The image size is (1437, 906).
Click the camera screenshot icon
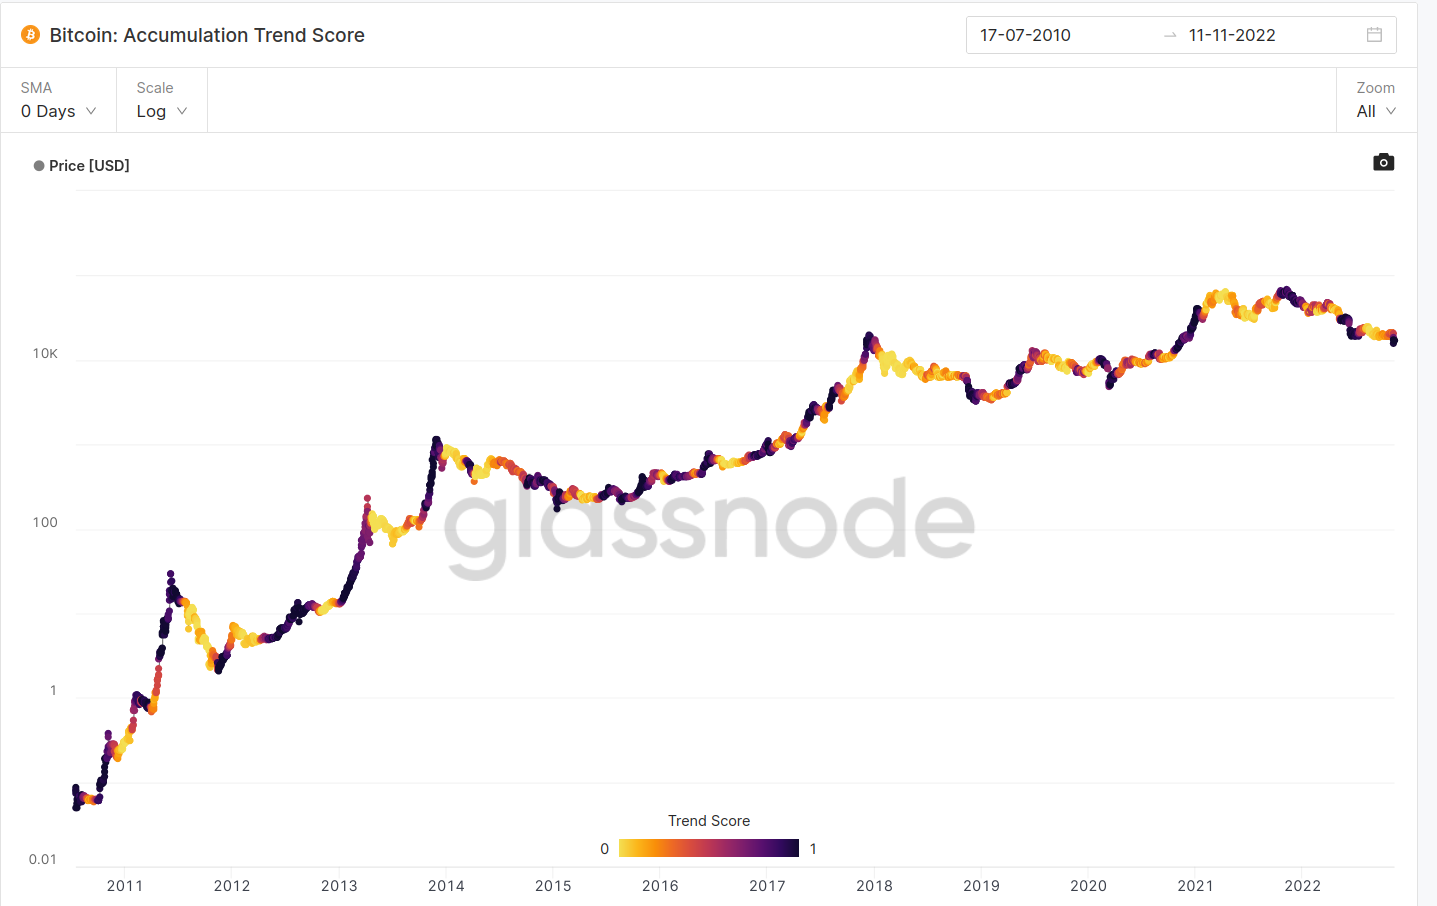[1383, 162]
